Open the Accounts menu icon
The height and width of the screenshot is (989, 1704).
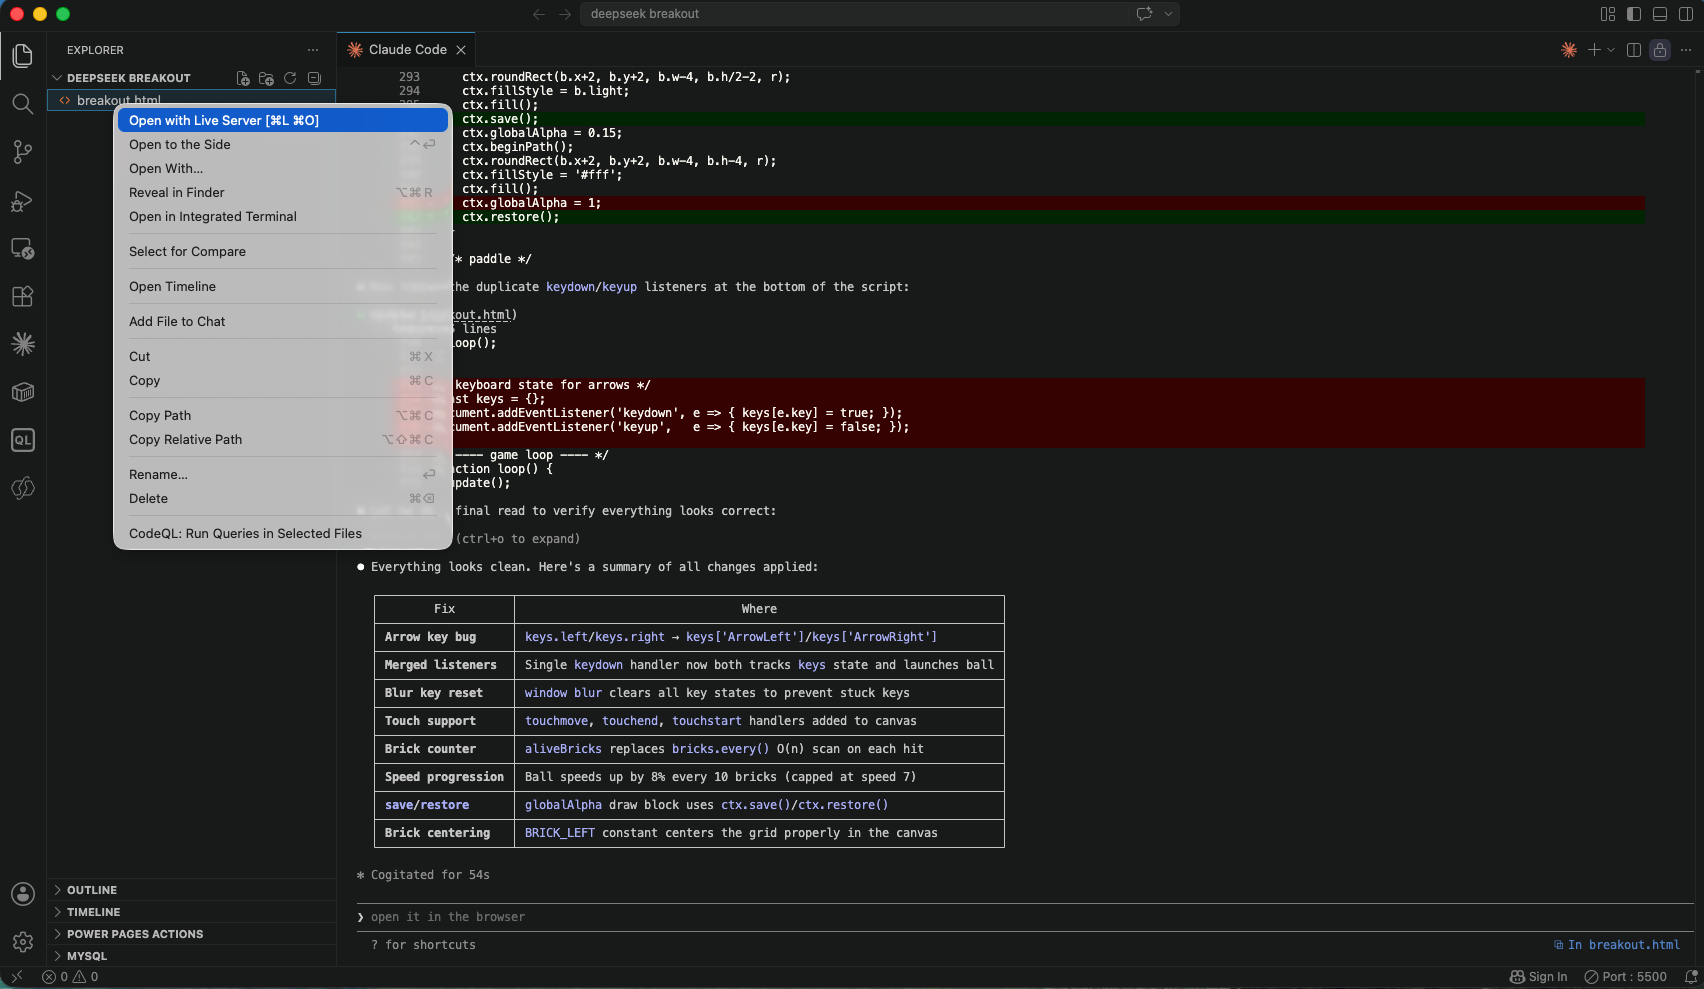[22, 894]
